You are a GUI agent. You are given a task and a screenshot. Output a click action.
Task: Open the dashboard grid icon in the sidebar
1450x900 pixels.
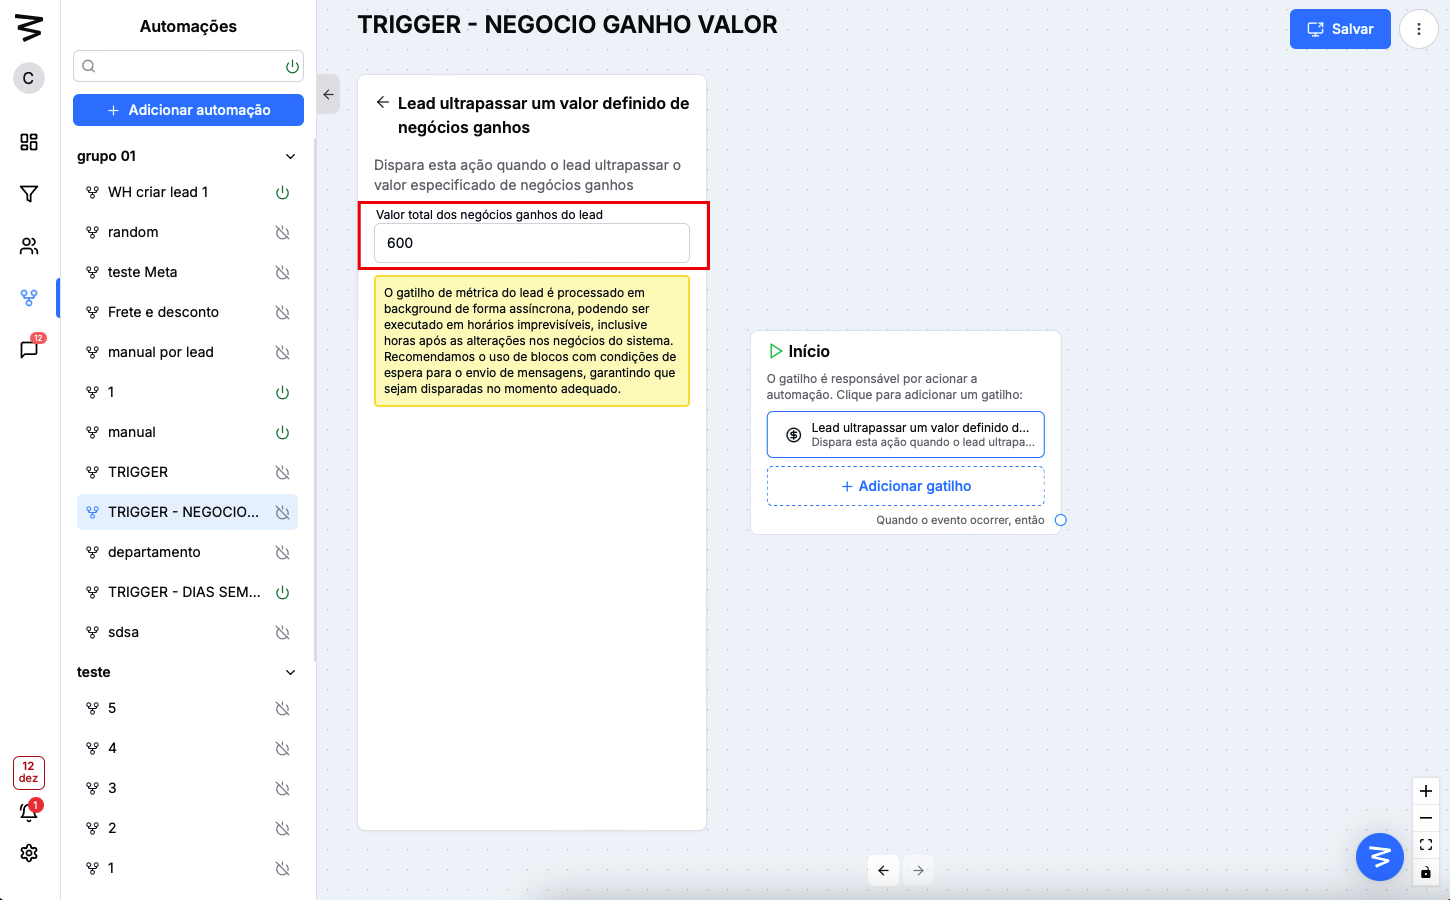(28, 142)
